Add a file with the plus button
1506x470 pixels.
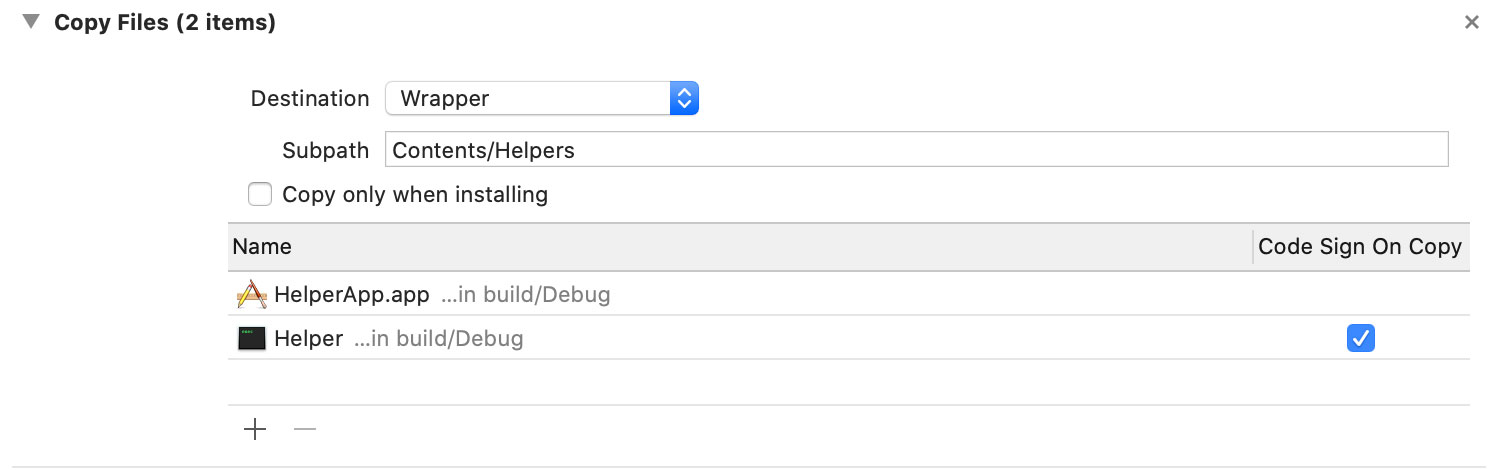[255, 430]
